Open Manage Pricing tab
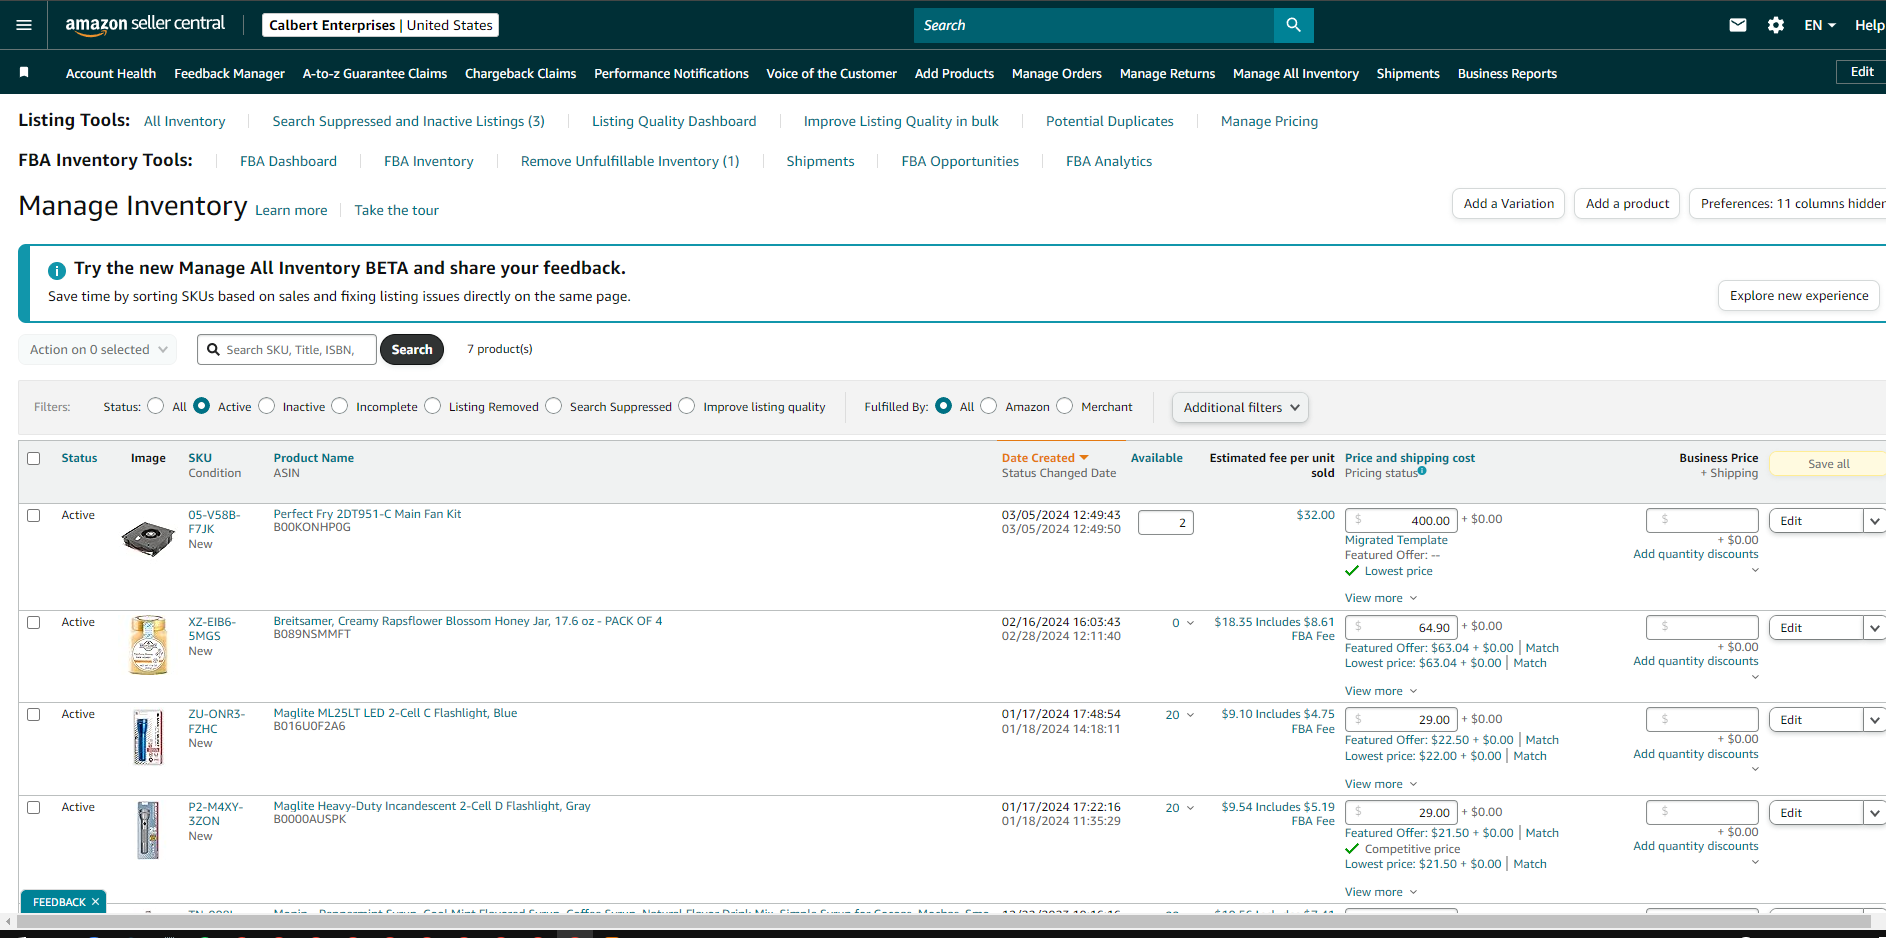The image size is (1886, 938). [x=1269, y=121]
